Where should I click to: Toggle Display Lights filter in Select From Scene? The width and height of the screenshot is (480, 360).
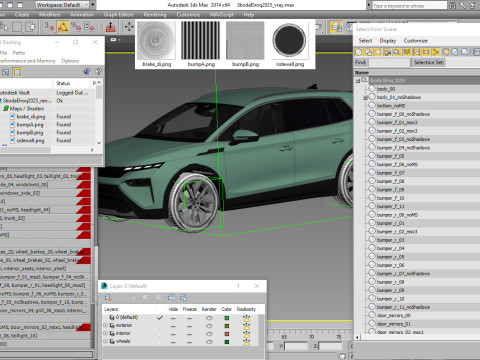378,52
